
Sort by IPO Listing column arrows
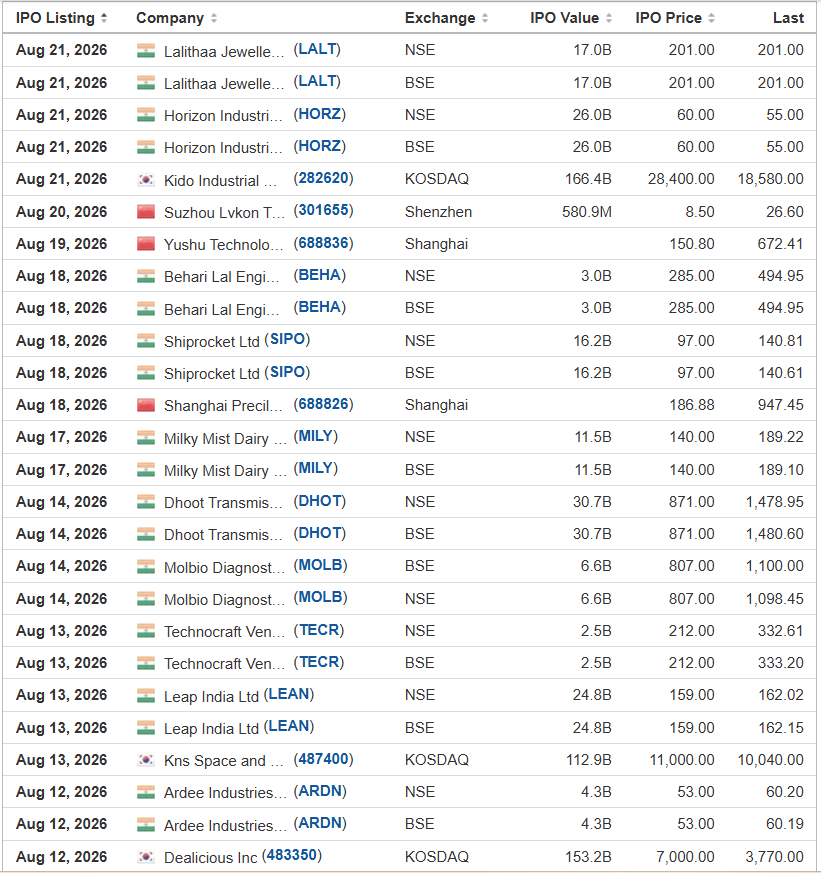(x=104, y=18)
